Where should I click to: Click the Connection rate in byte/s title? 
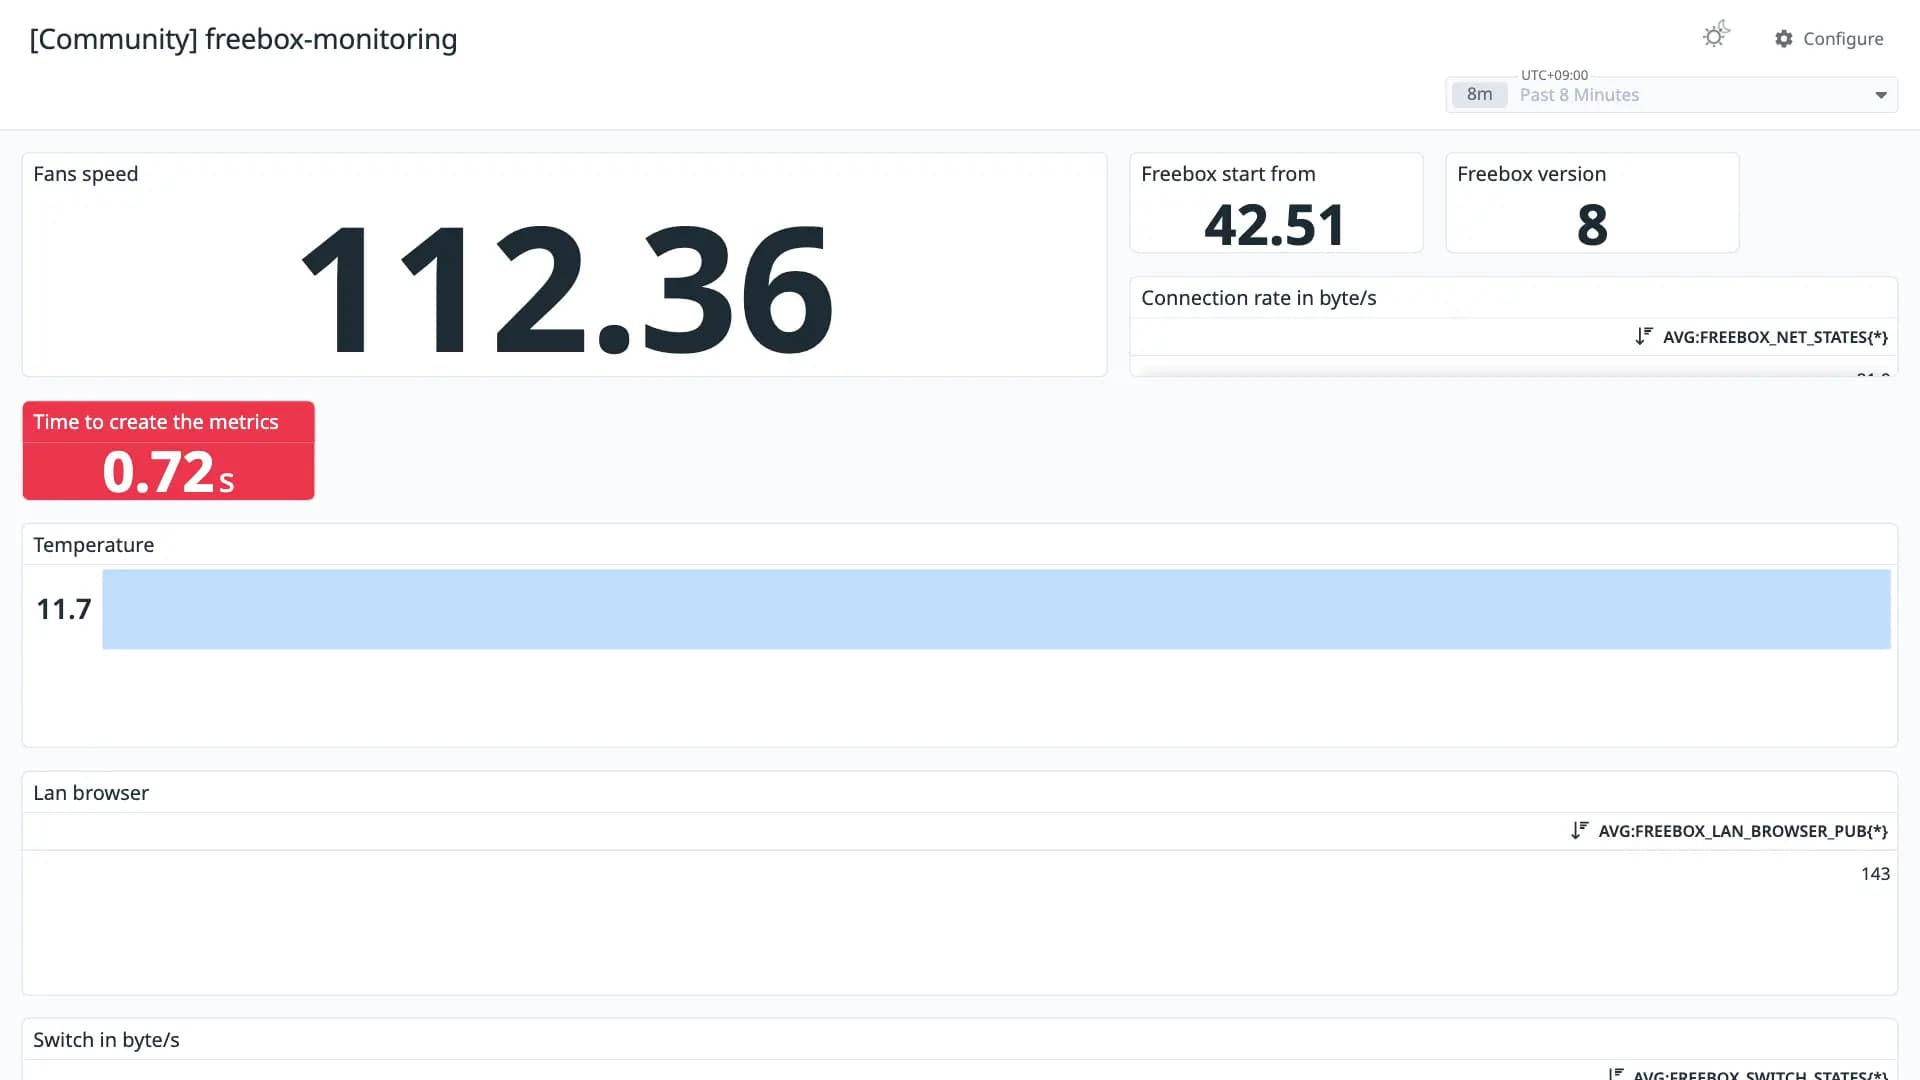pyautogui.click(x=1258, y=298)
